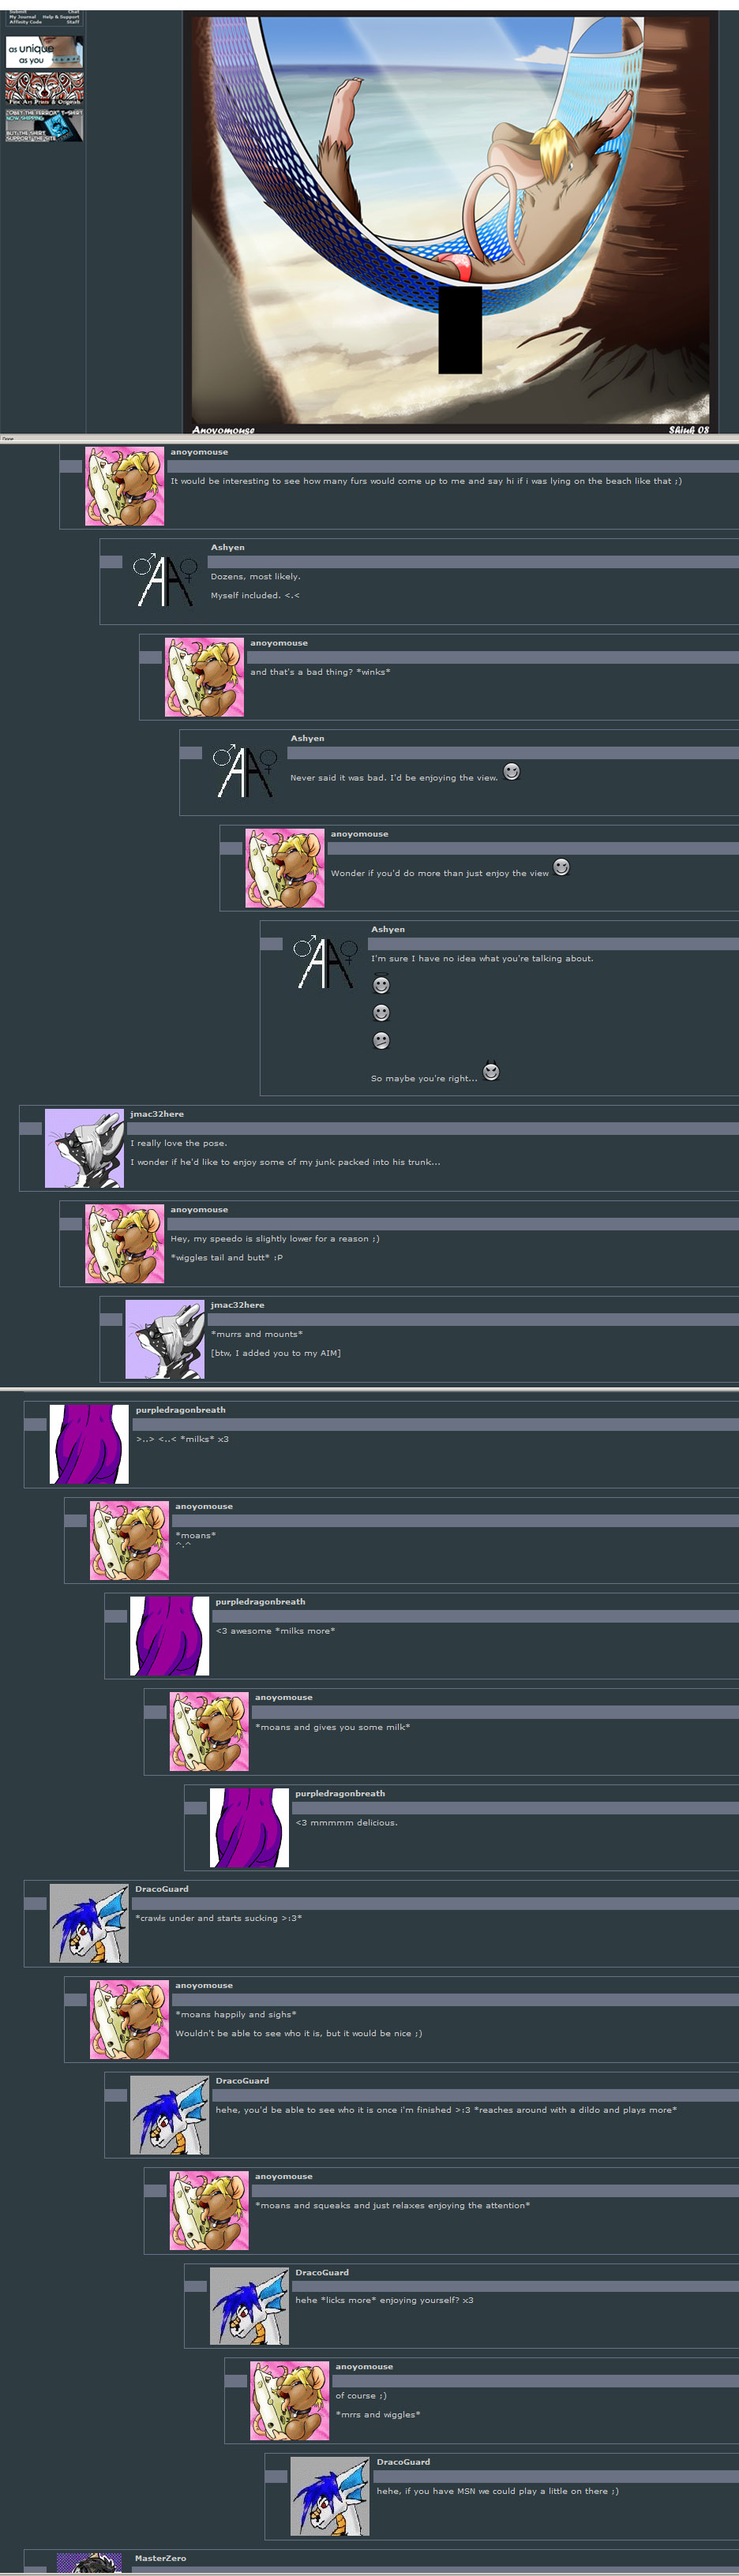Click Ashyen avatar beside 'I'd be enjoying the view' reply
The height and width of the screenshot is (2576, 739).
245,771
